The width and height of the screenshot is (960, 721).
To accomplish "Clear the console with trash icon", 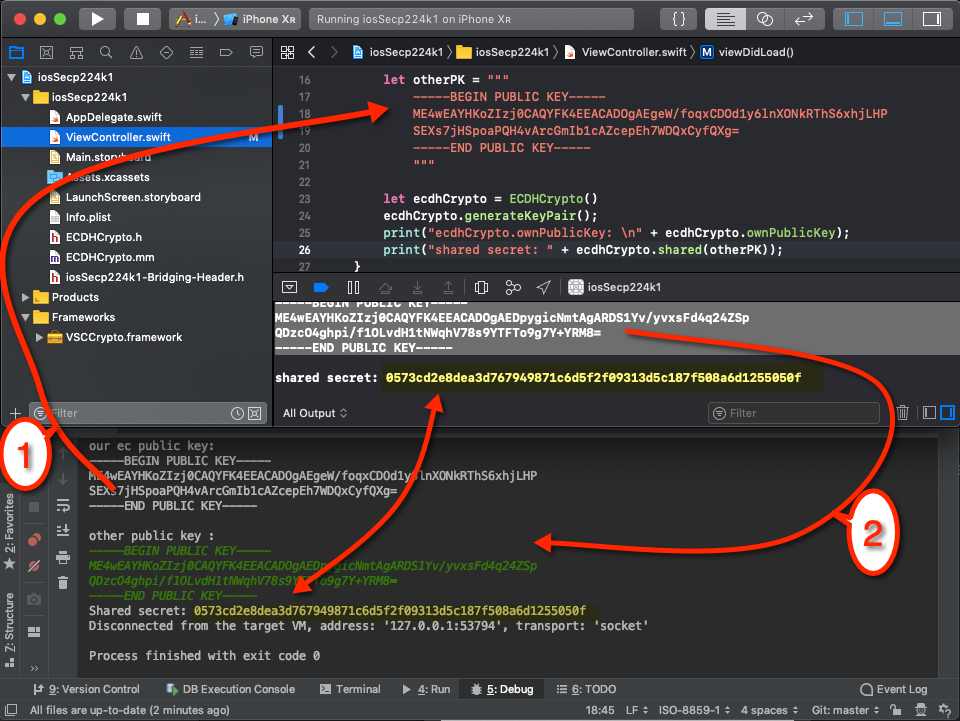I will (x=902, y=413).
